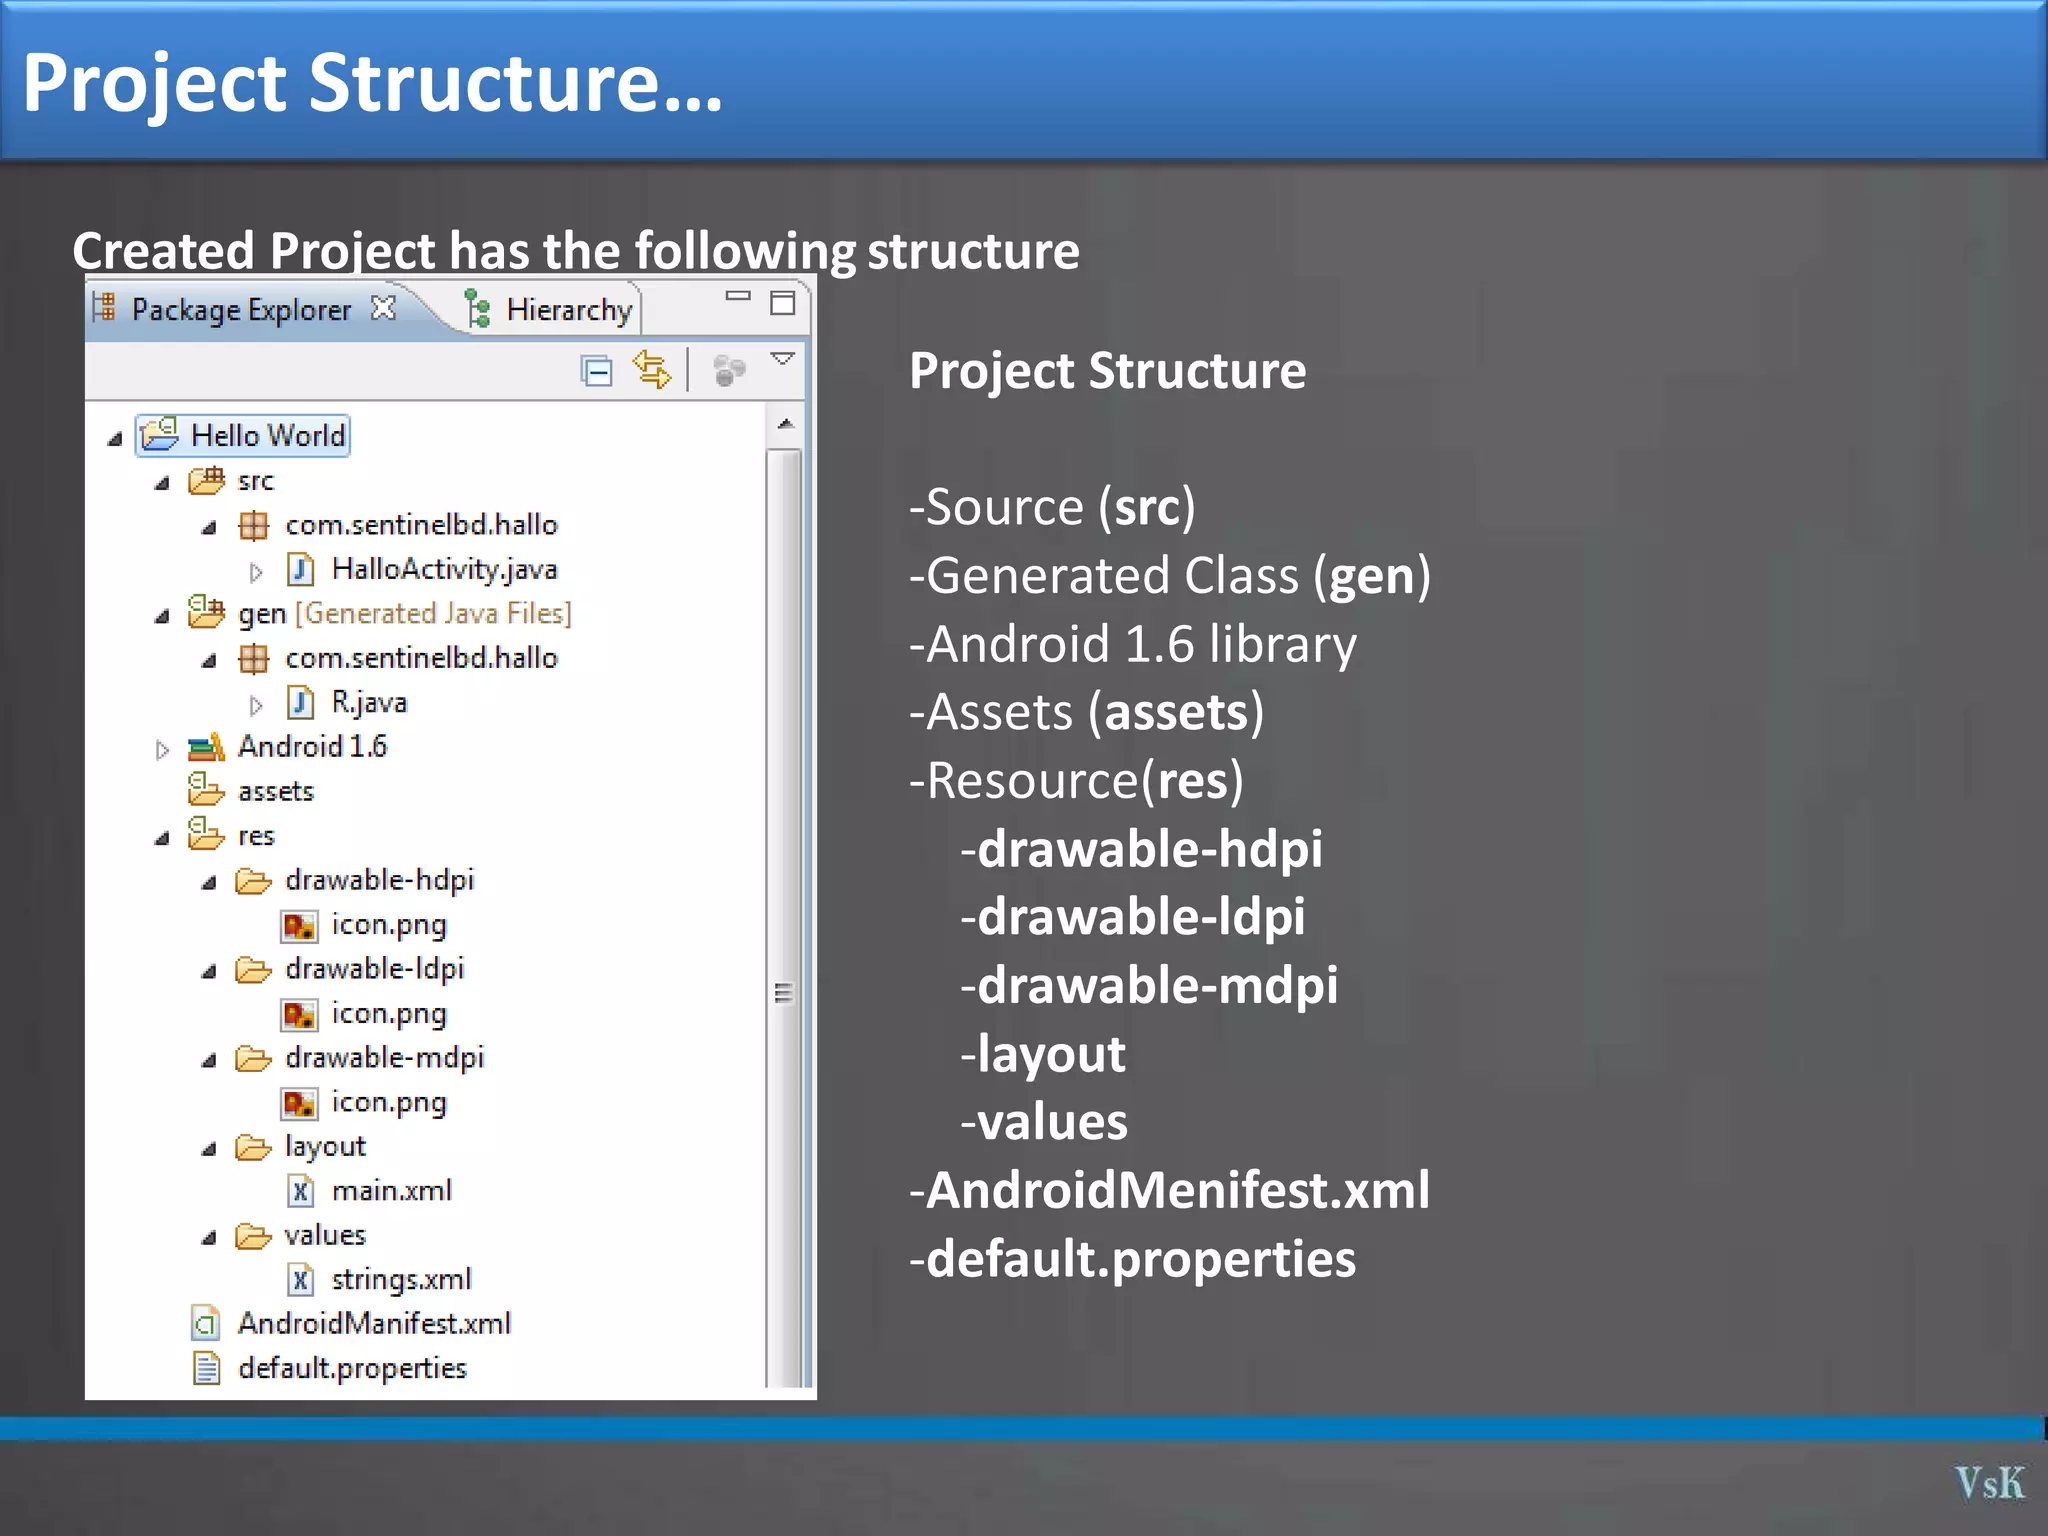Collapse the src folder
This screenshot has width=2048, height=1536.
click(x=162, y=483)
